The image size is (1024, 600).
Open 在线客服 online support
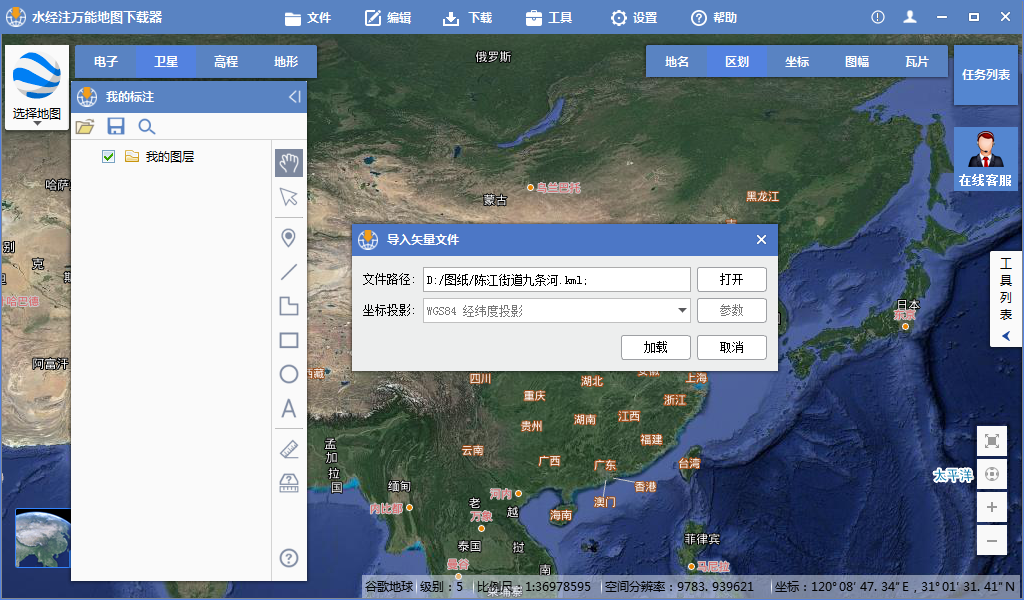pos(985,159)
